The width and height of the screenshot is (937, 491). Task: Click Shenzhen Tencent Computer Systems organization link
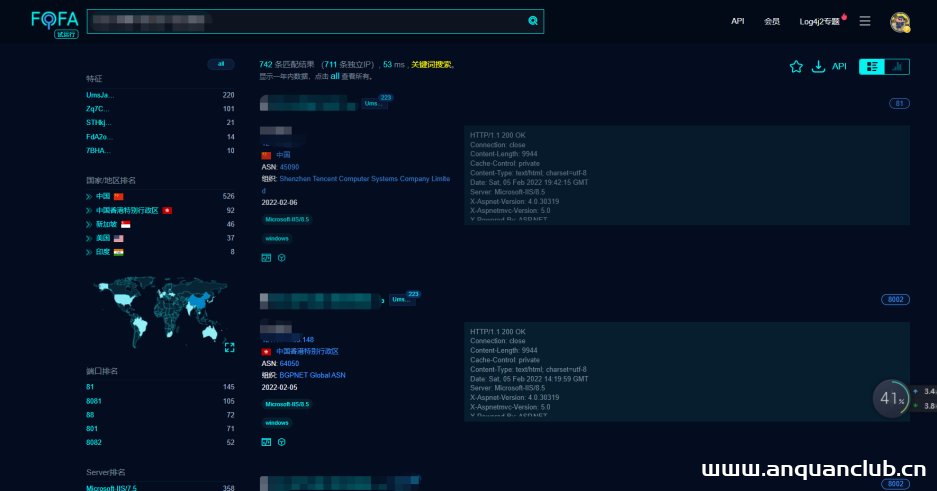click(364, 178)
